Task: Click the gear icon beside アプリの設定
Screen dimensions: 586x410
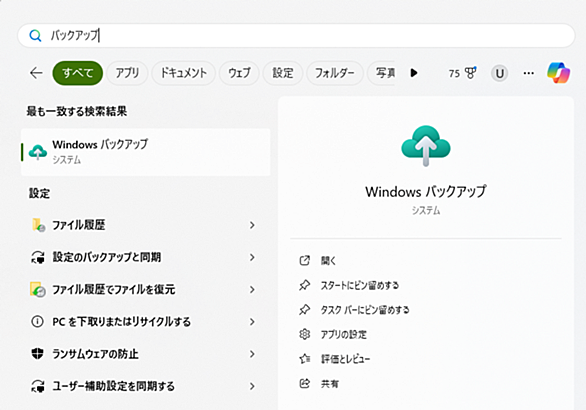Action: [x=305, y=334]
